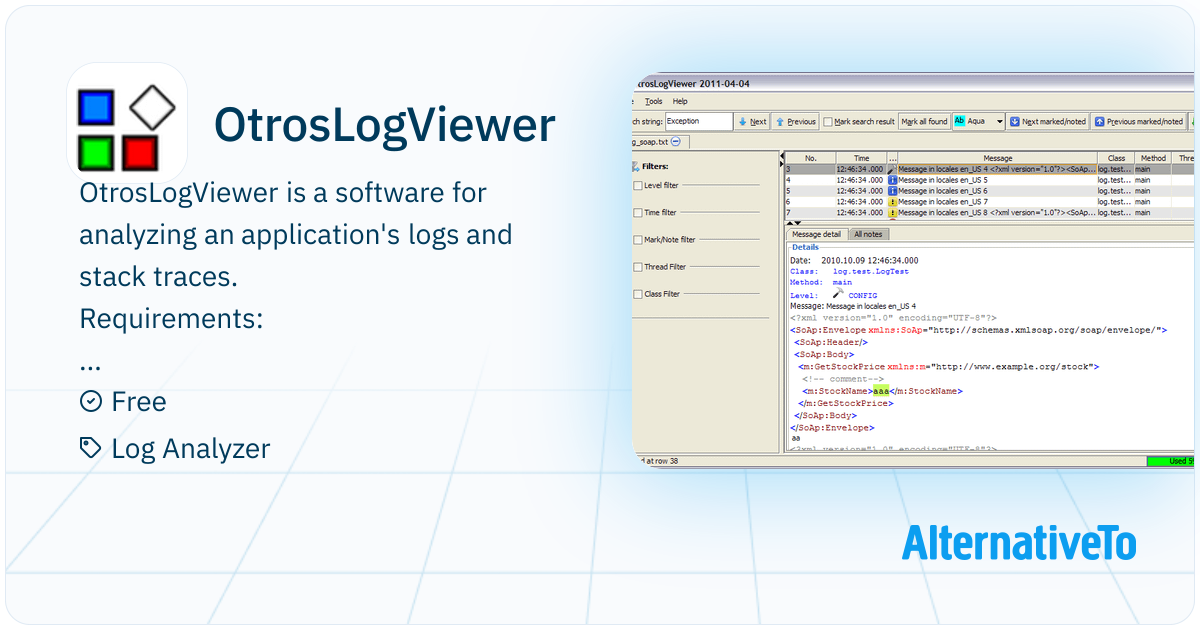Click the config hammer icon in row 3
This screenshot has height=630, width=1200.
[x=892, y=169]
